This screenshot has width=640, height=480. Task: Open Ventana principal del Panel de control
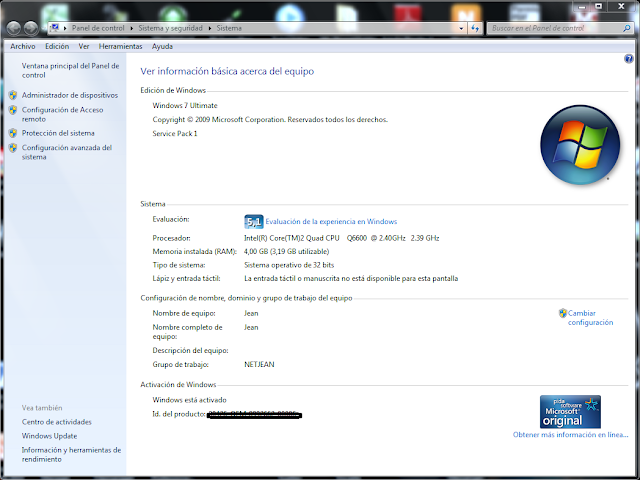70,70
